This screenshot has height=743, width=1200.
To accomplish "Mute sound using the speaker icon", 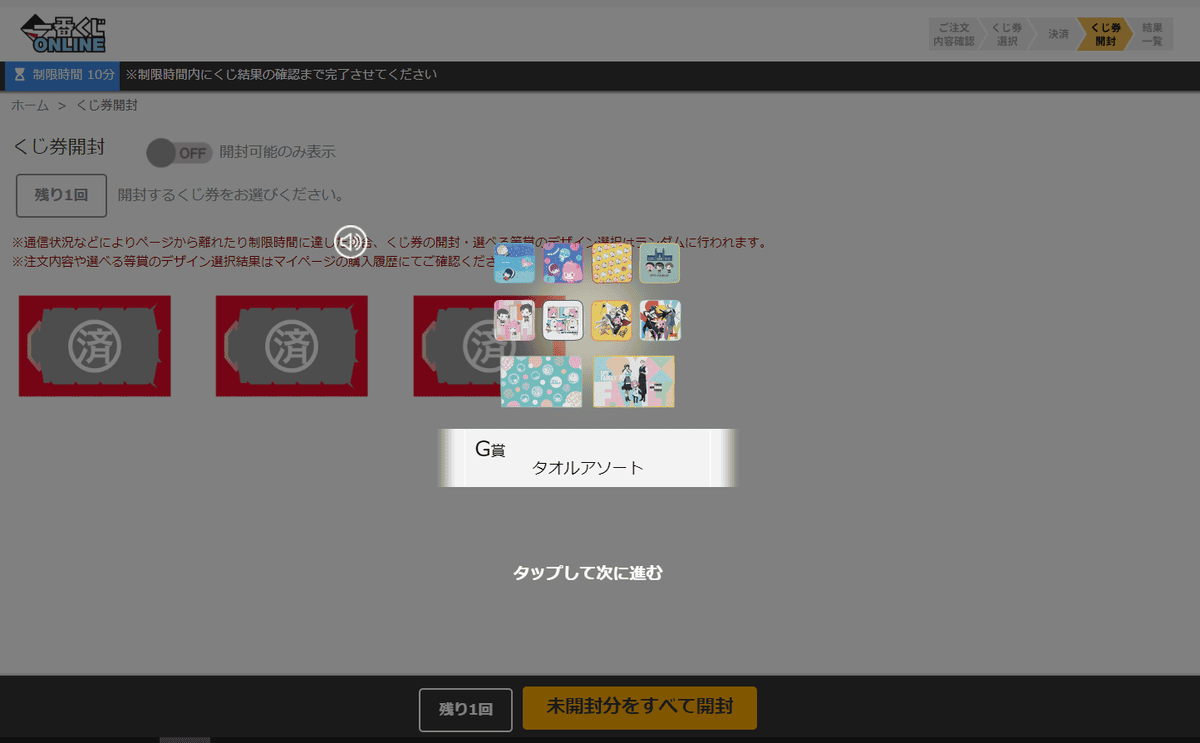I will tap(349, 241).
